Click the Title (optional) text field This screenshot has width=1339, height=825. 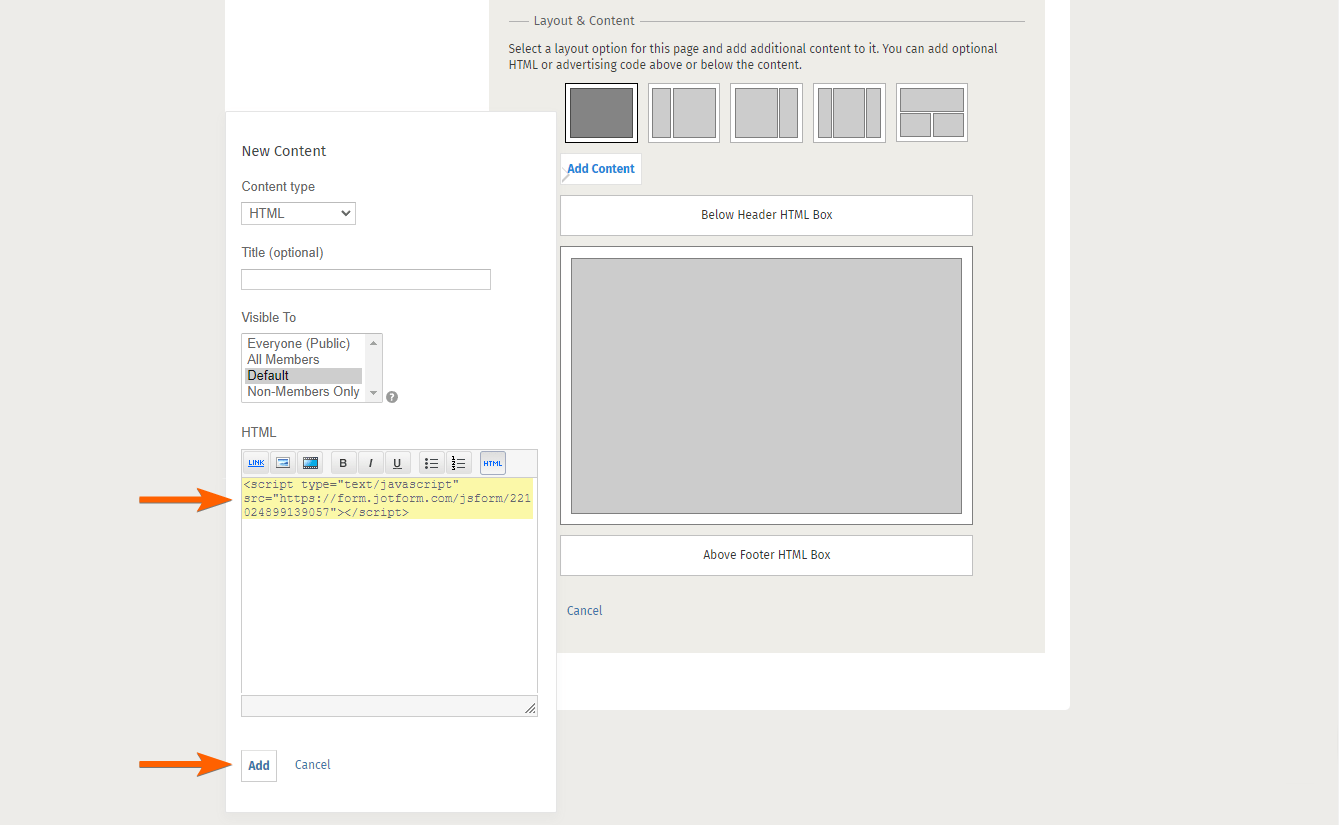click(x=366, y=279)
